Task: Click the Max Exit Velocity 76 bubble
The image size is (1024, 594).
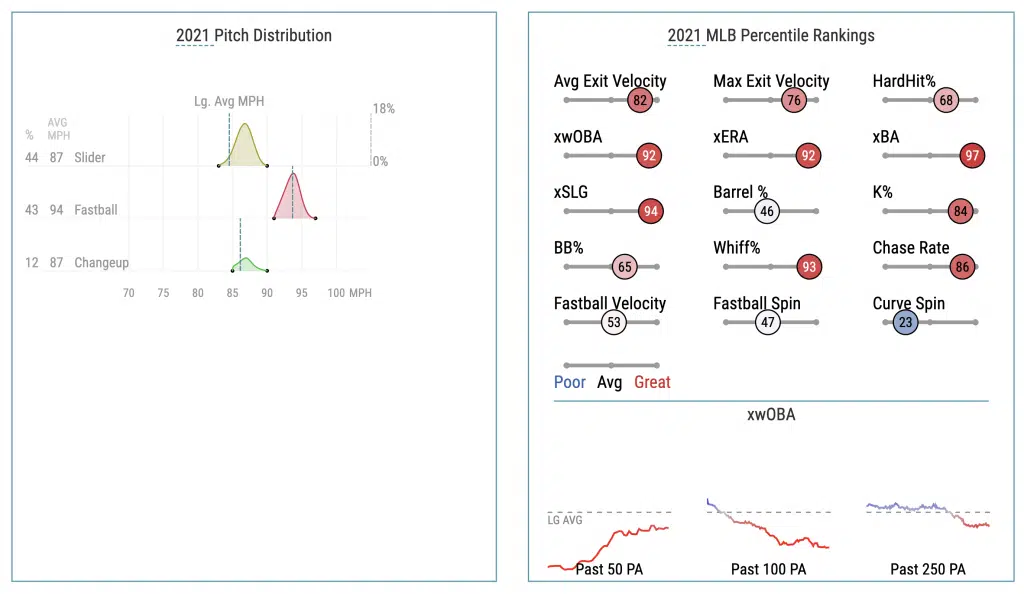Action: click(x=794, y=100)
